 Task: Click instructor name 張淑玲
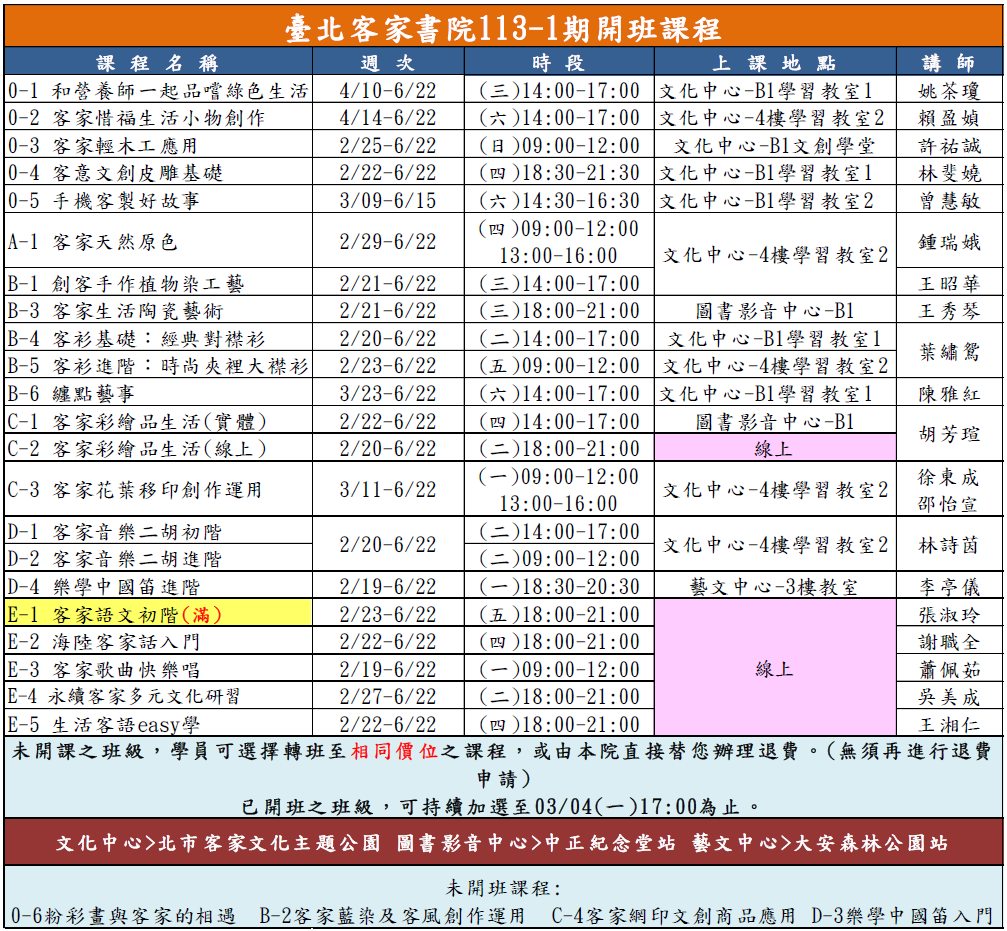click(949, 614)
